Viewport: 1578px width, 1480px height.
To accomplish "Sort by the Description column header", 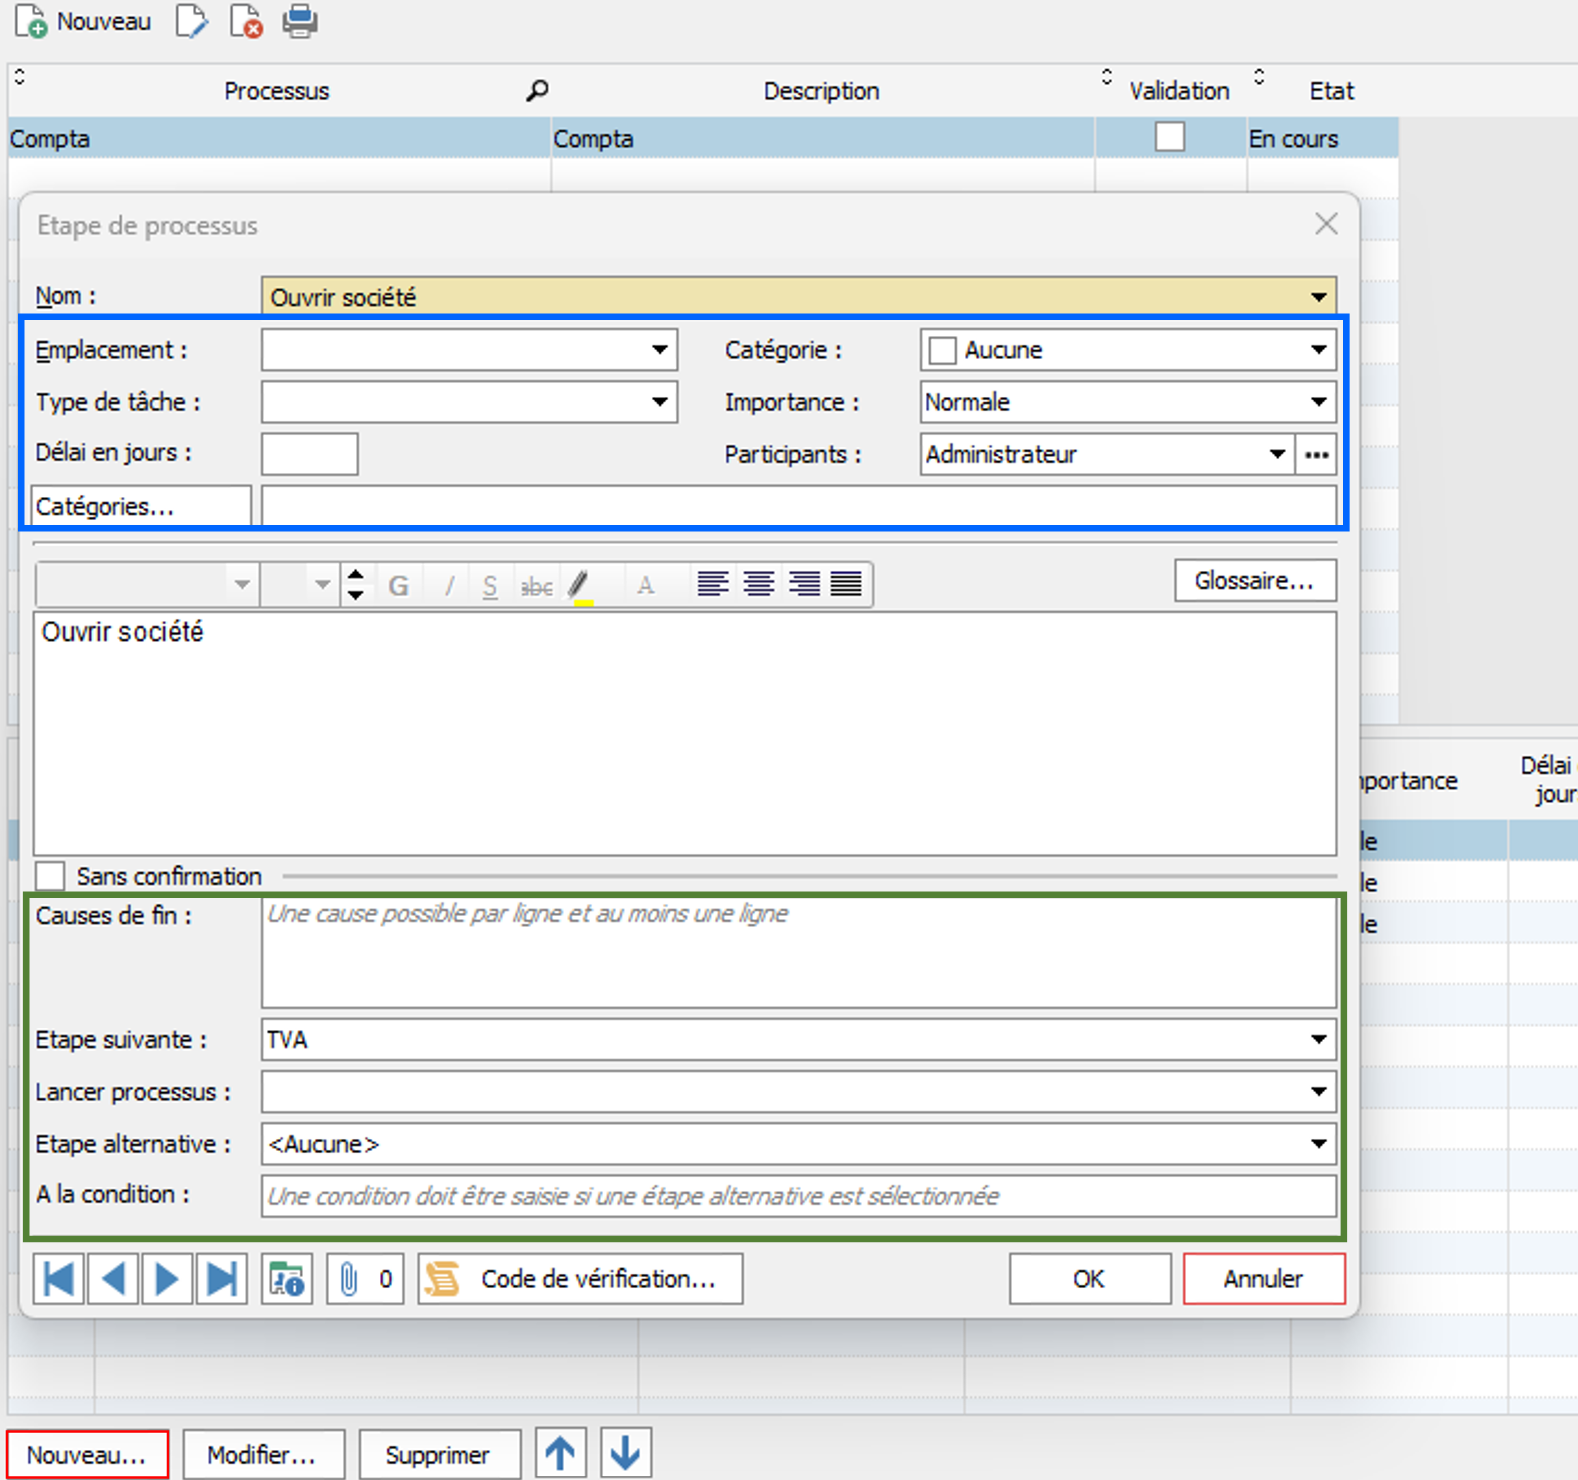I will (x=822, y=91).
